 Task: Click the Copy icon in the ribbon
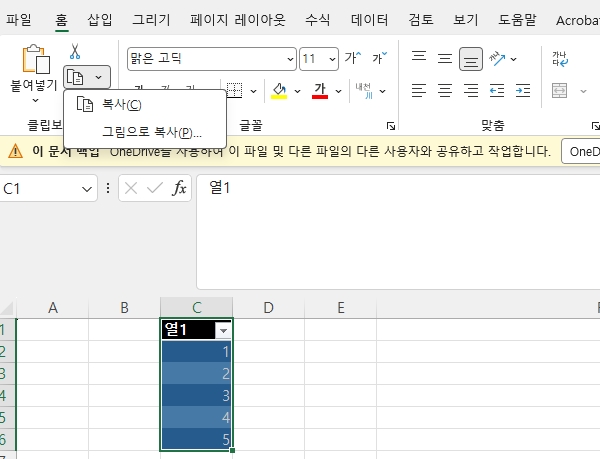[x=75, y=77]
